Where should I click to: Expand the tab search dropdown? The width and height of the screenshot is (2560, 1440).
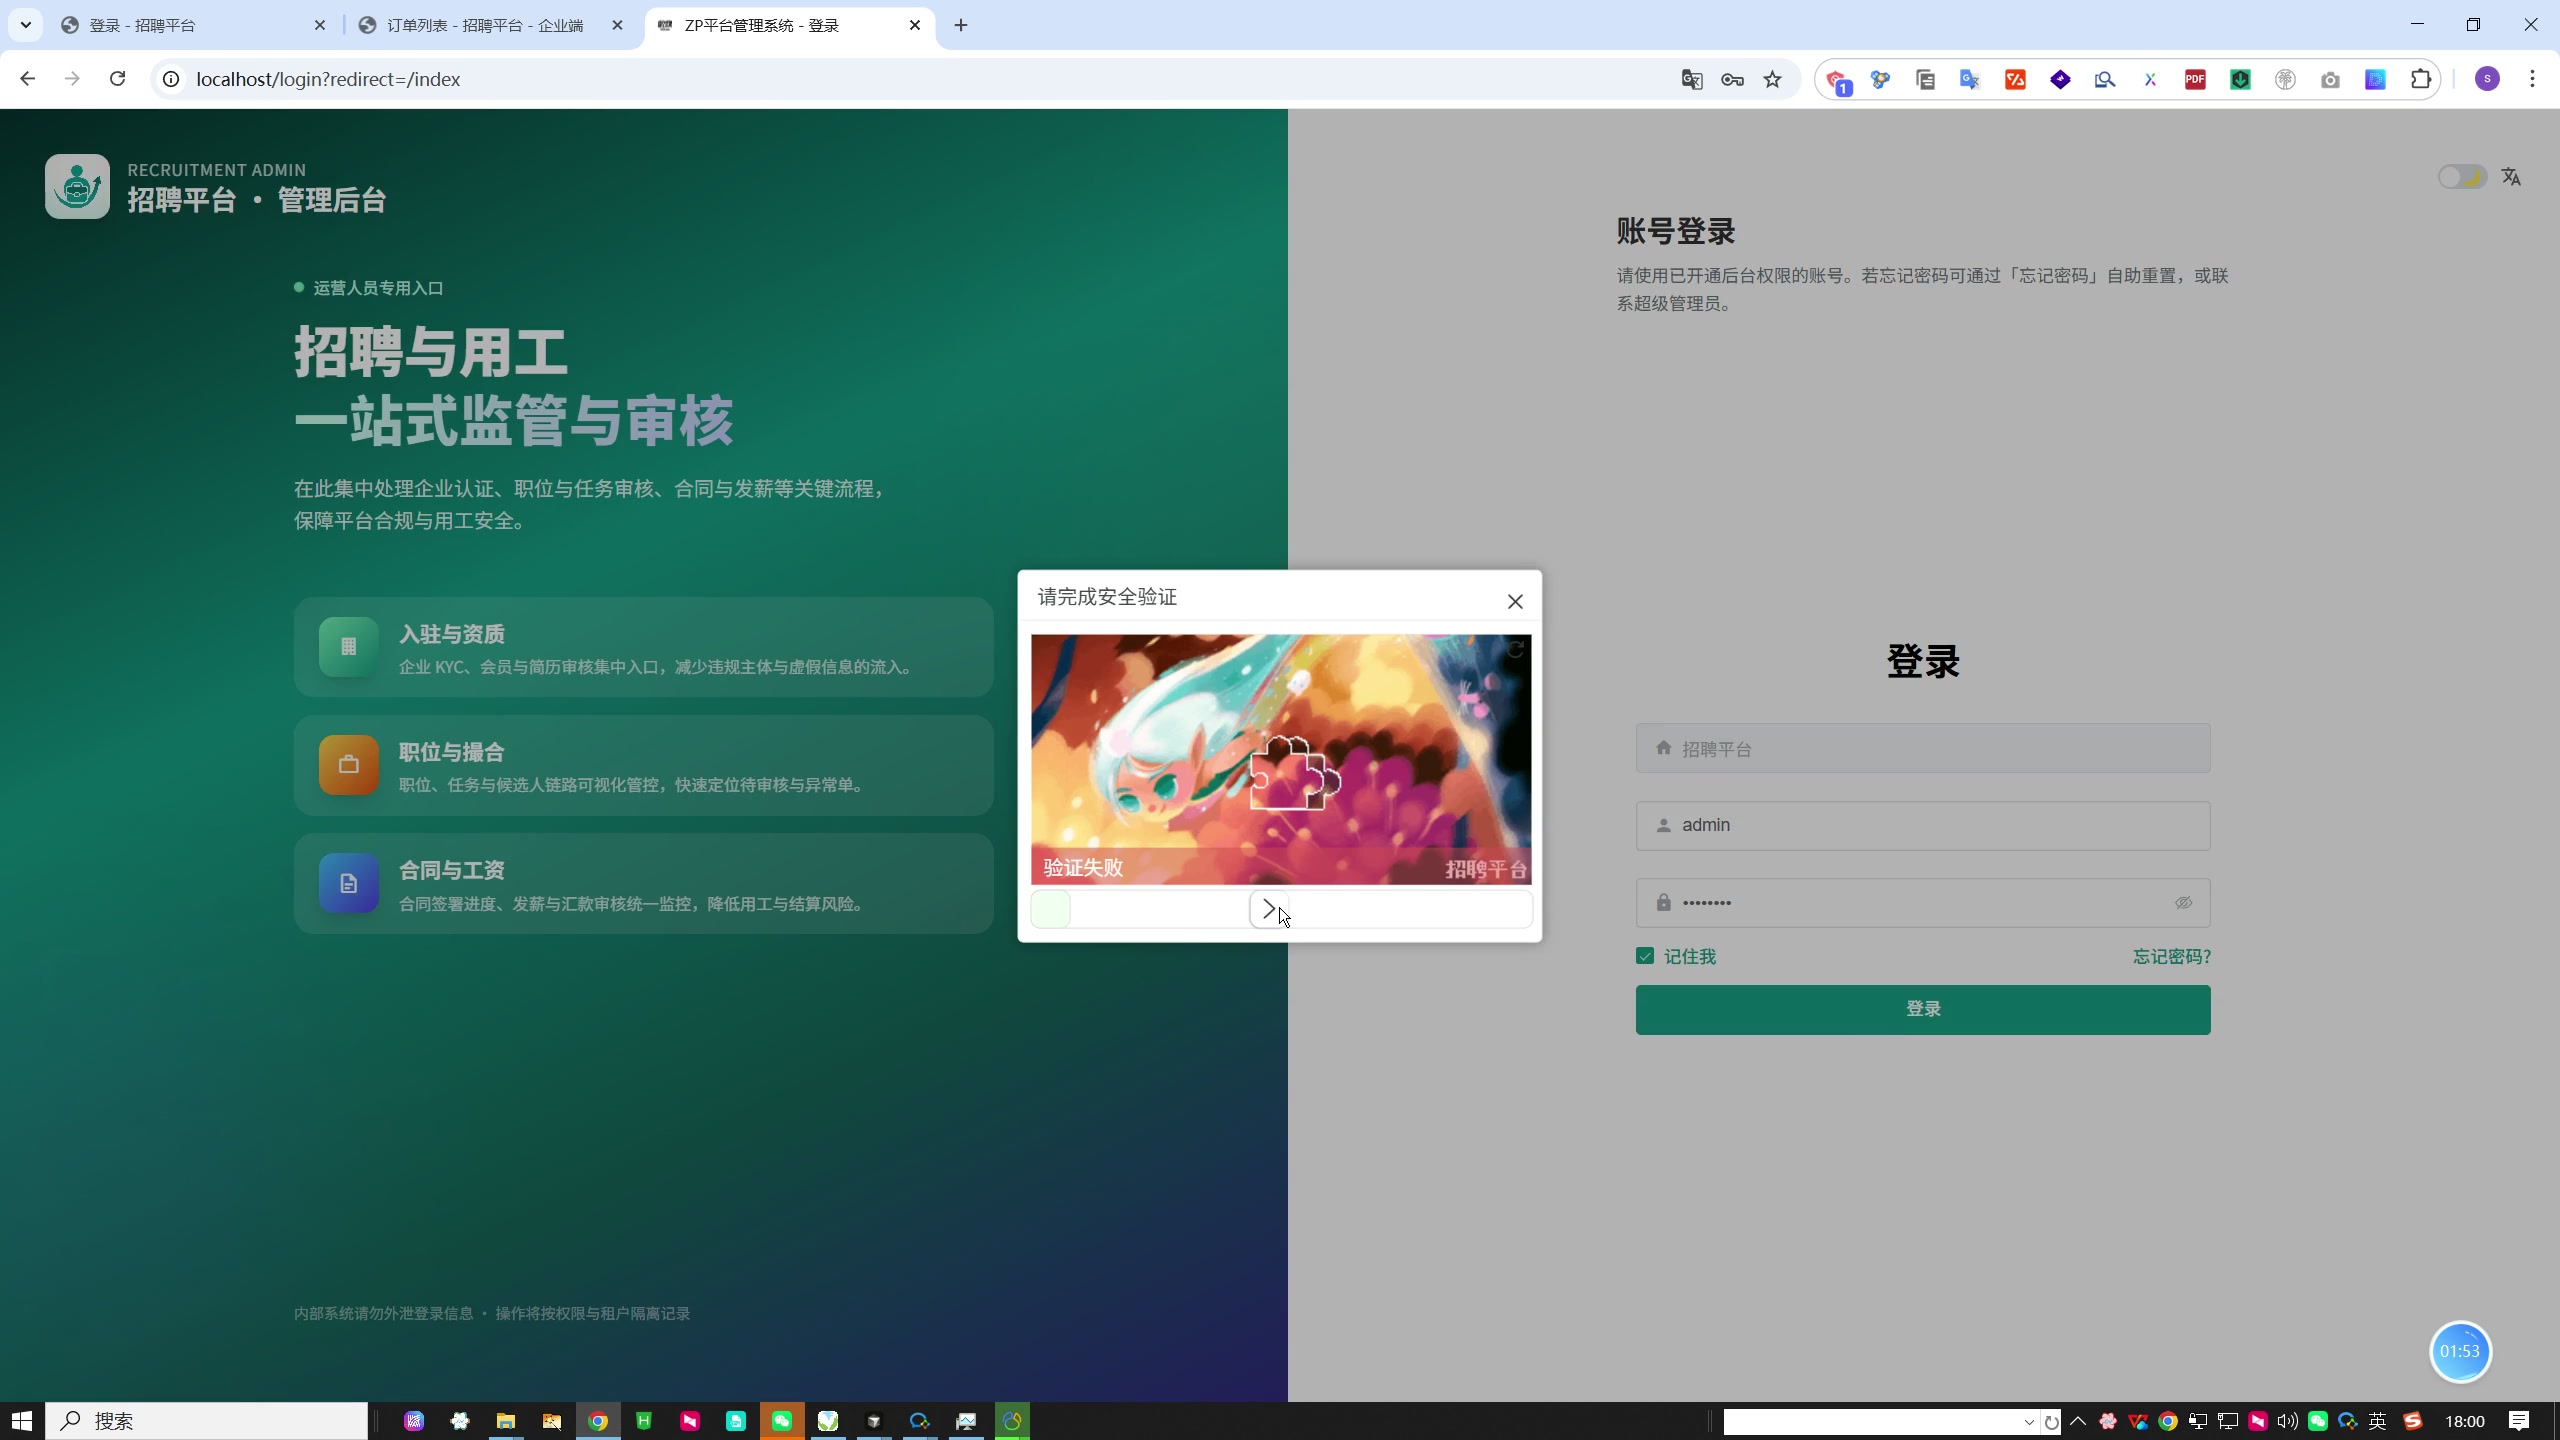[26, 25]
